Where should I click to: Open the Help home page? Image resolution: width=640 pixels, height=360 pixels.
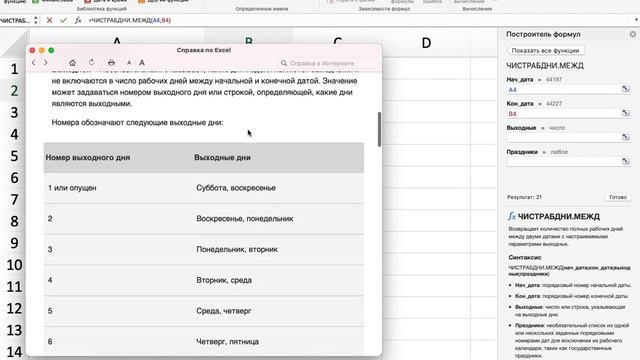tap(72, 62)
